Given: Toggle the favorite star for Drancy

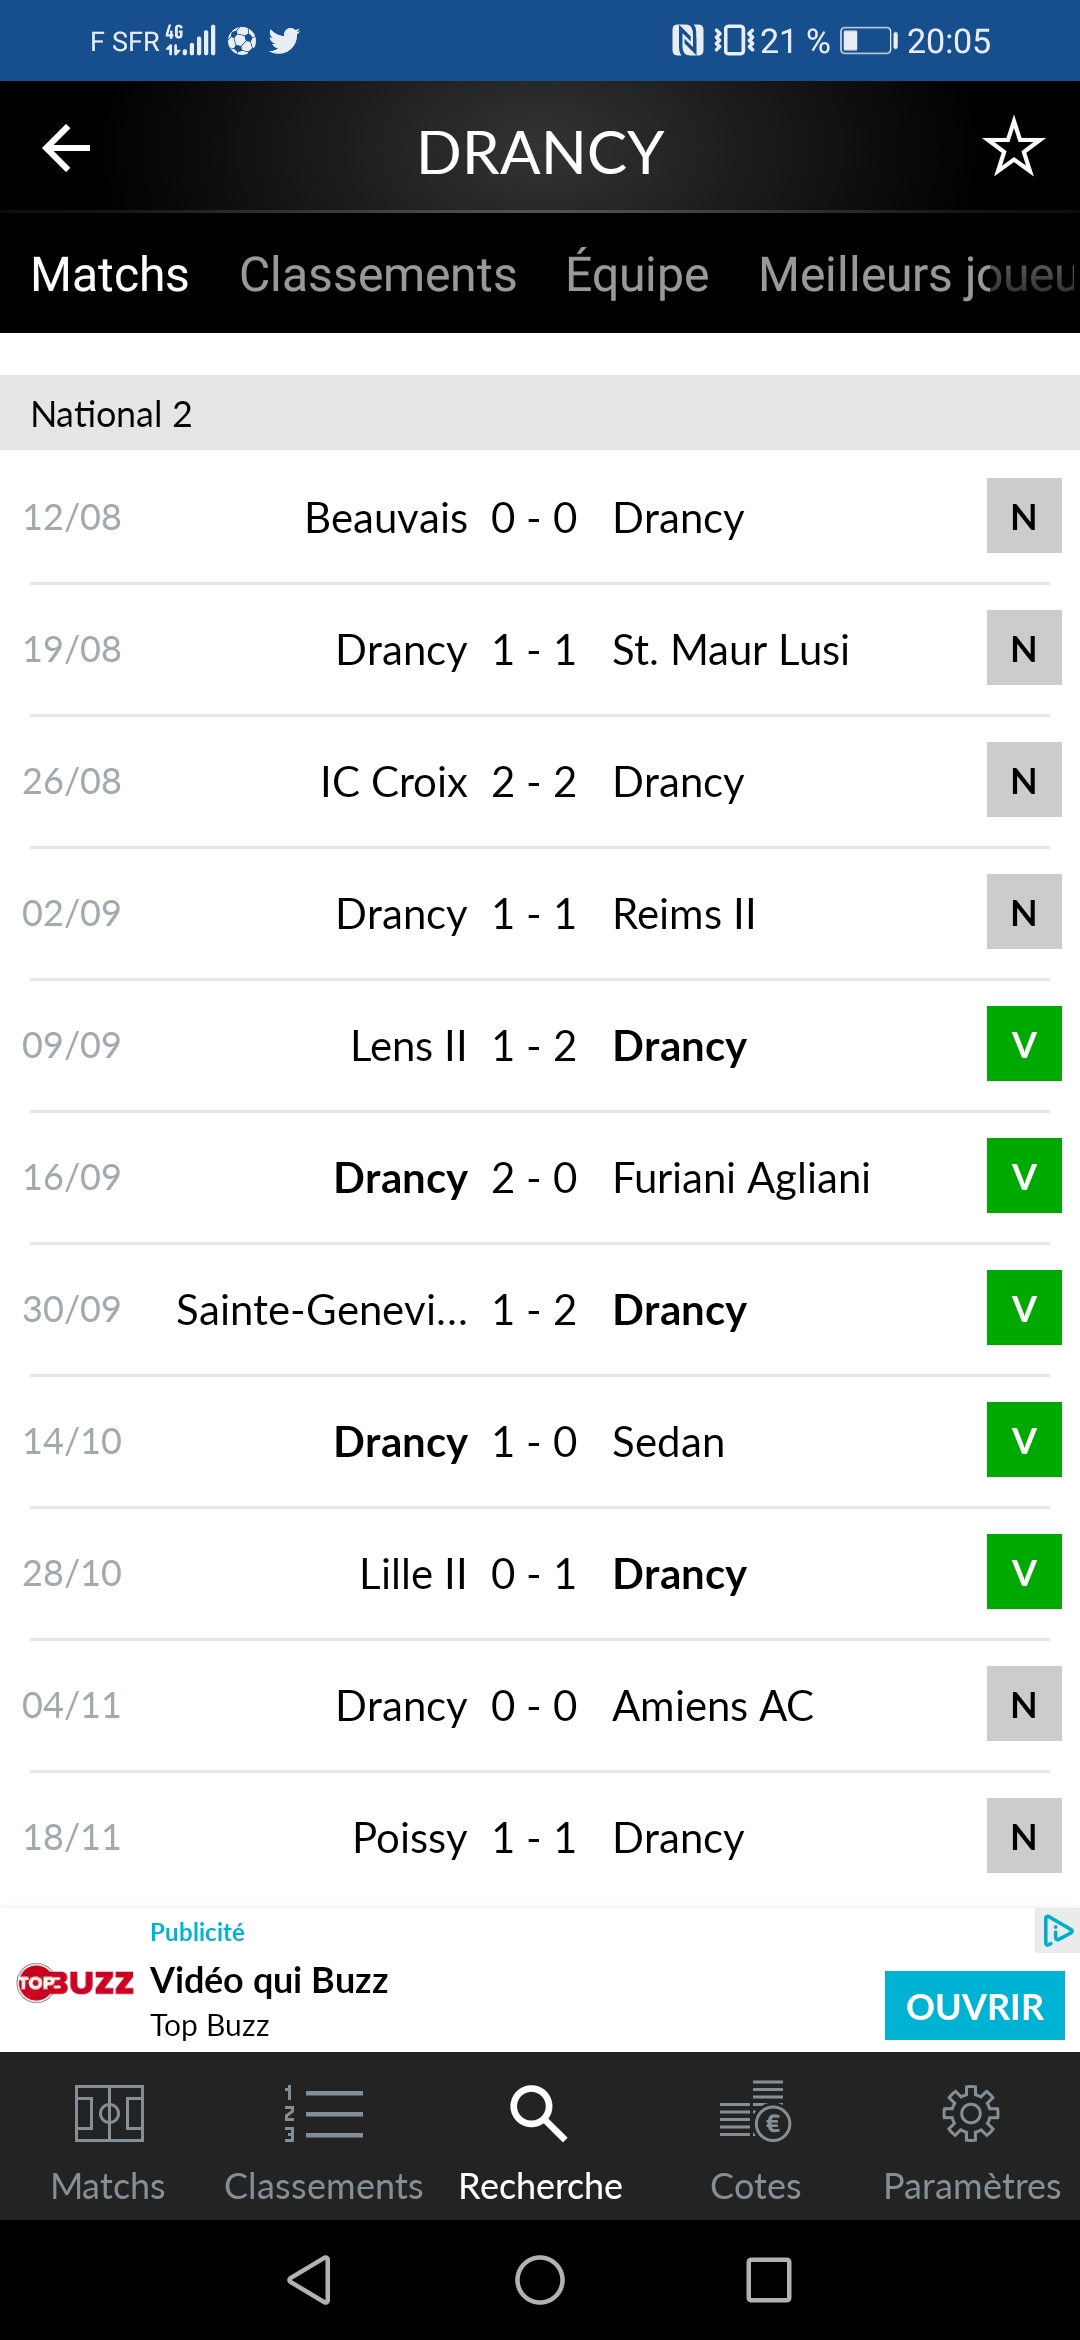Looking at the screenshot, I should point(1013,147).
